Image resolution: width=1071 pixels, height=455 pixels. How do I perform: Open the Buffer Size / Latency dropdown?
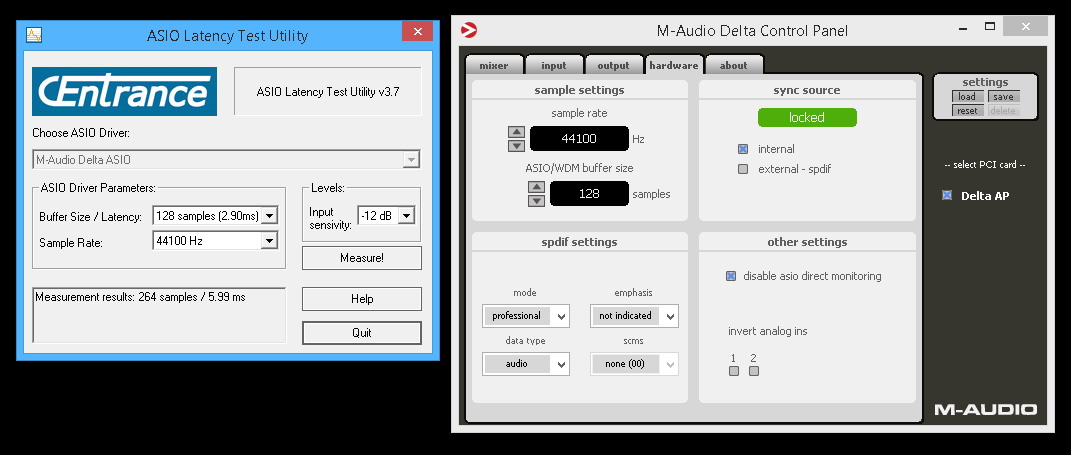215,216
